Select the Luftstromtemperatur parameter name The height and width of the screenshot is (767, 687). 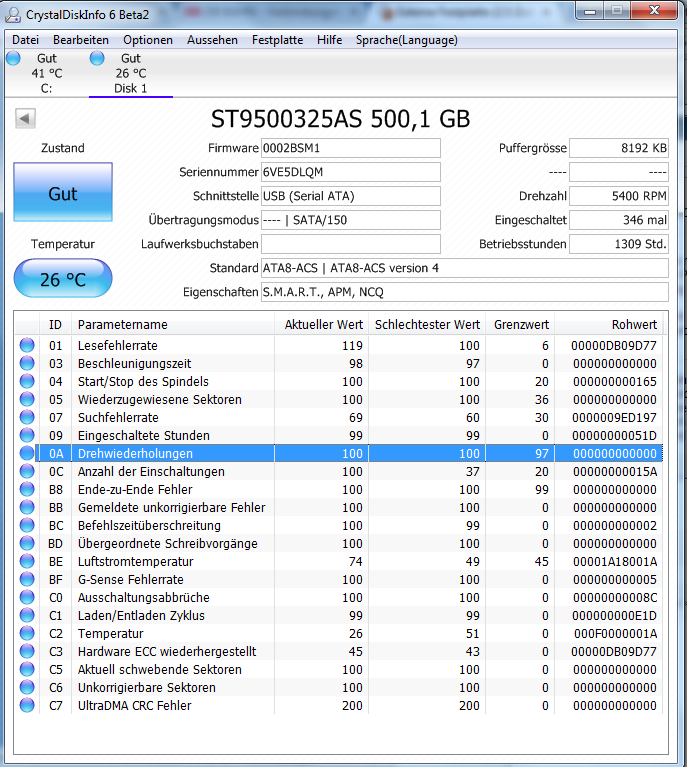[x=136, y=562]
